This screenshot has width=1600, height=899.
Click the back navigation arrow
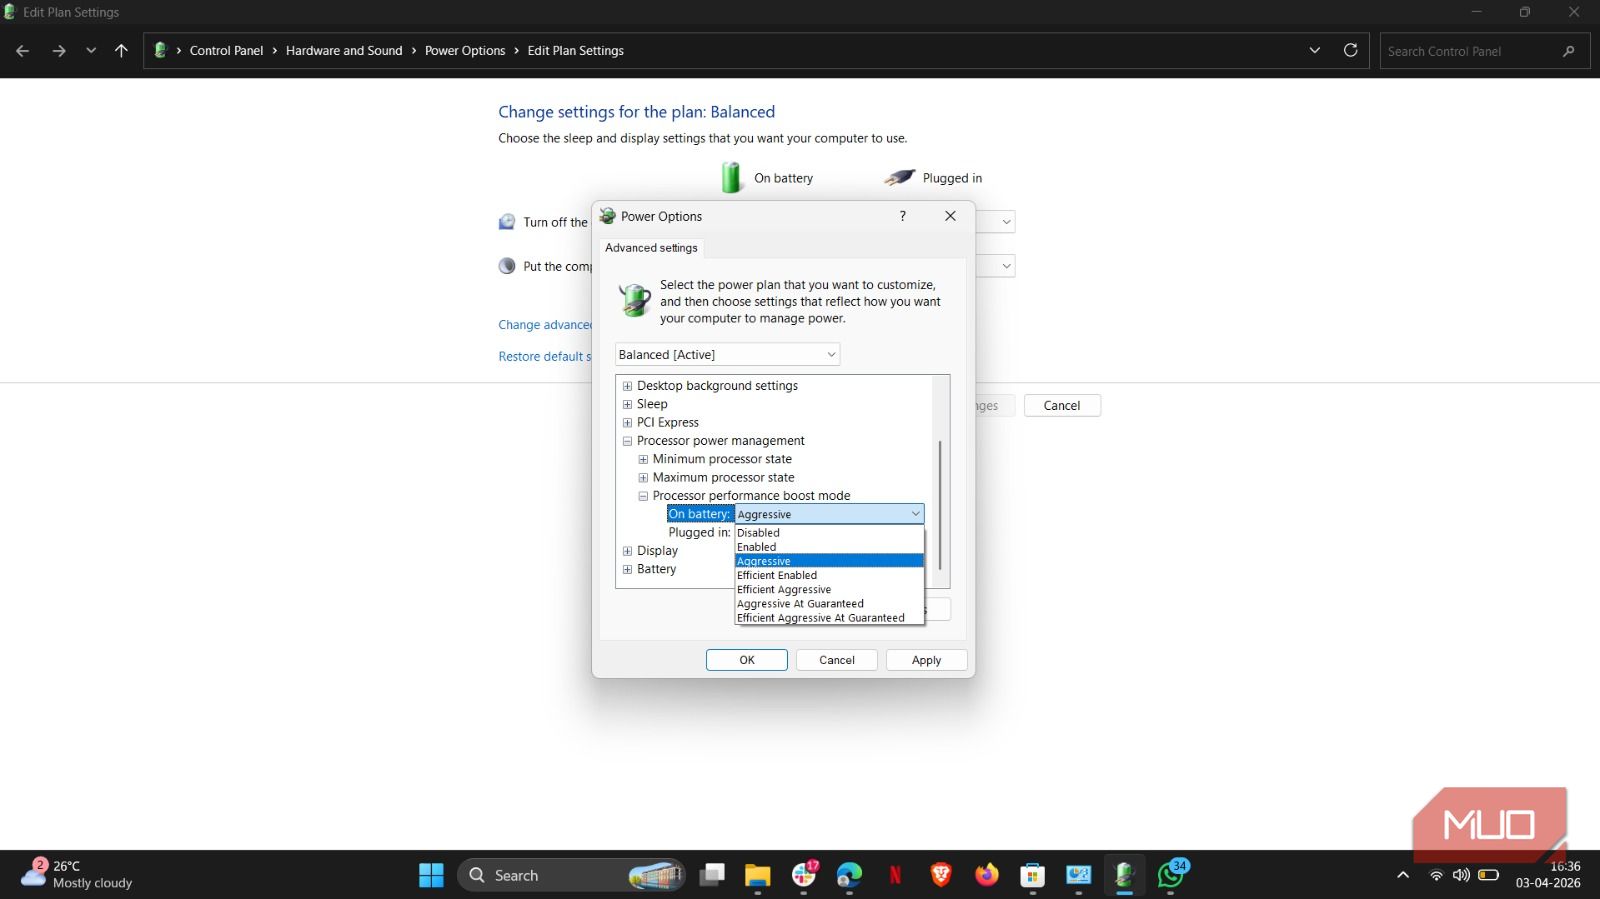(x=22, y=51)
